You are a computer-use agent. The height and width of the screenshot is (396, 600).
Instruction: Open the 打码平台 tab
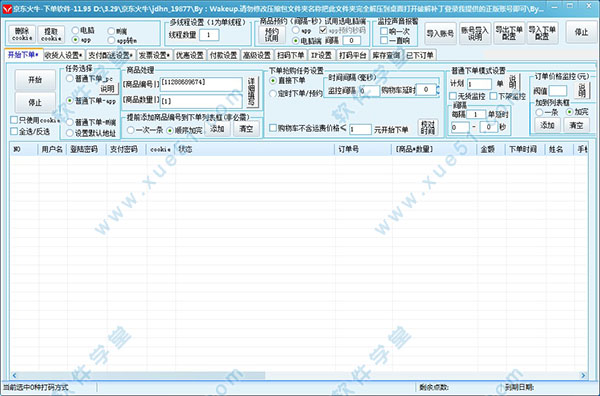352,55
